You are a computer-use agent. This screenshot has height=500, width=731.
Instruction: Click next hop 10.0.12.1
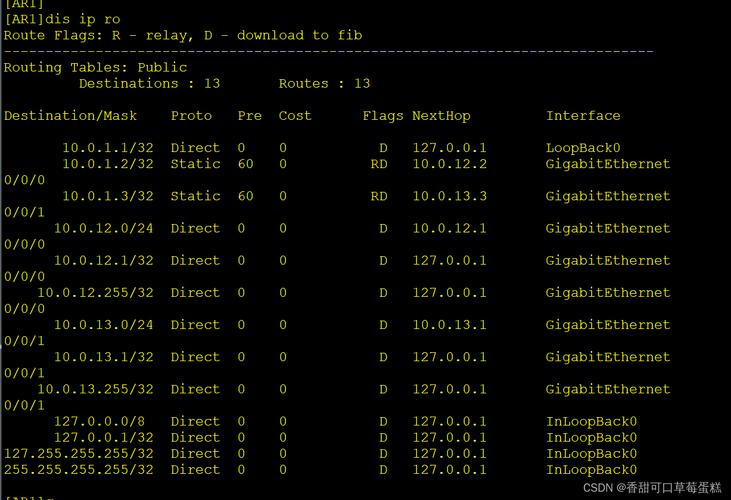449,228
